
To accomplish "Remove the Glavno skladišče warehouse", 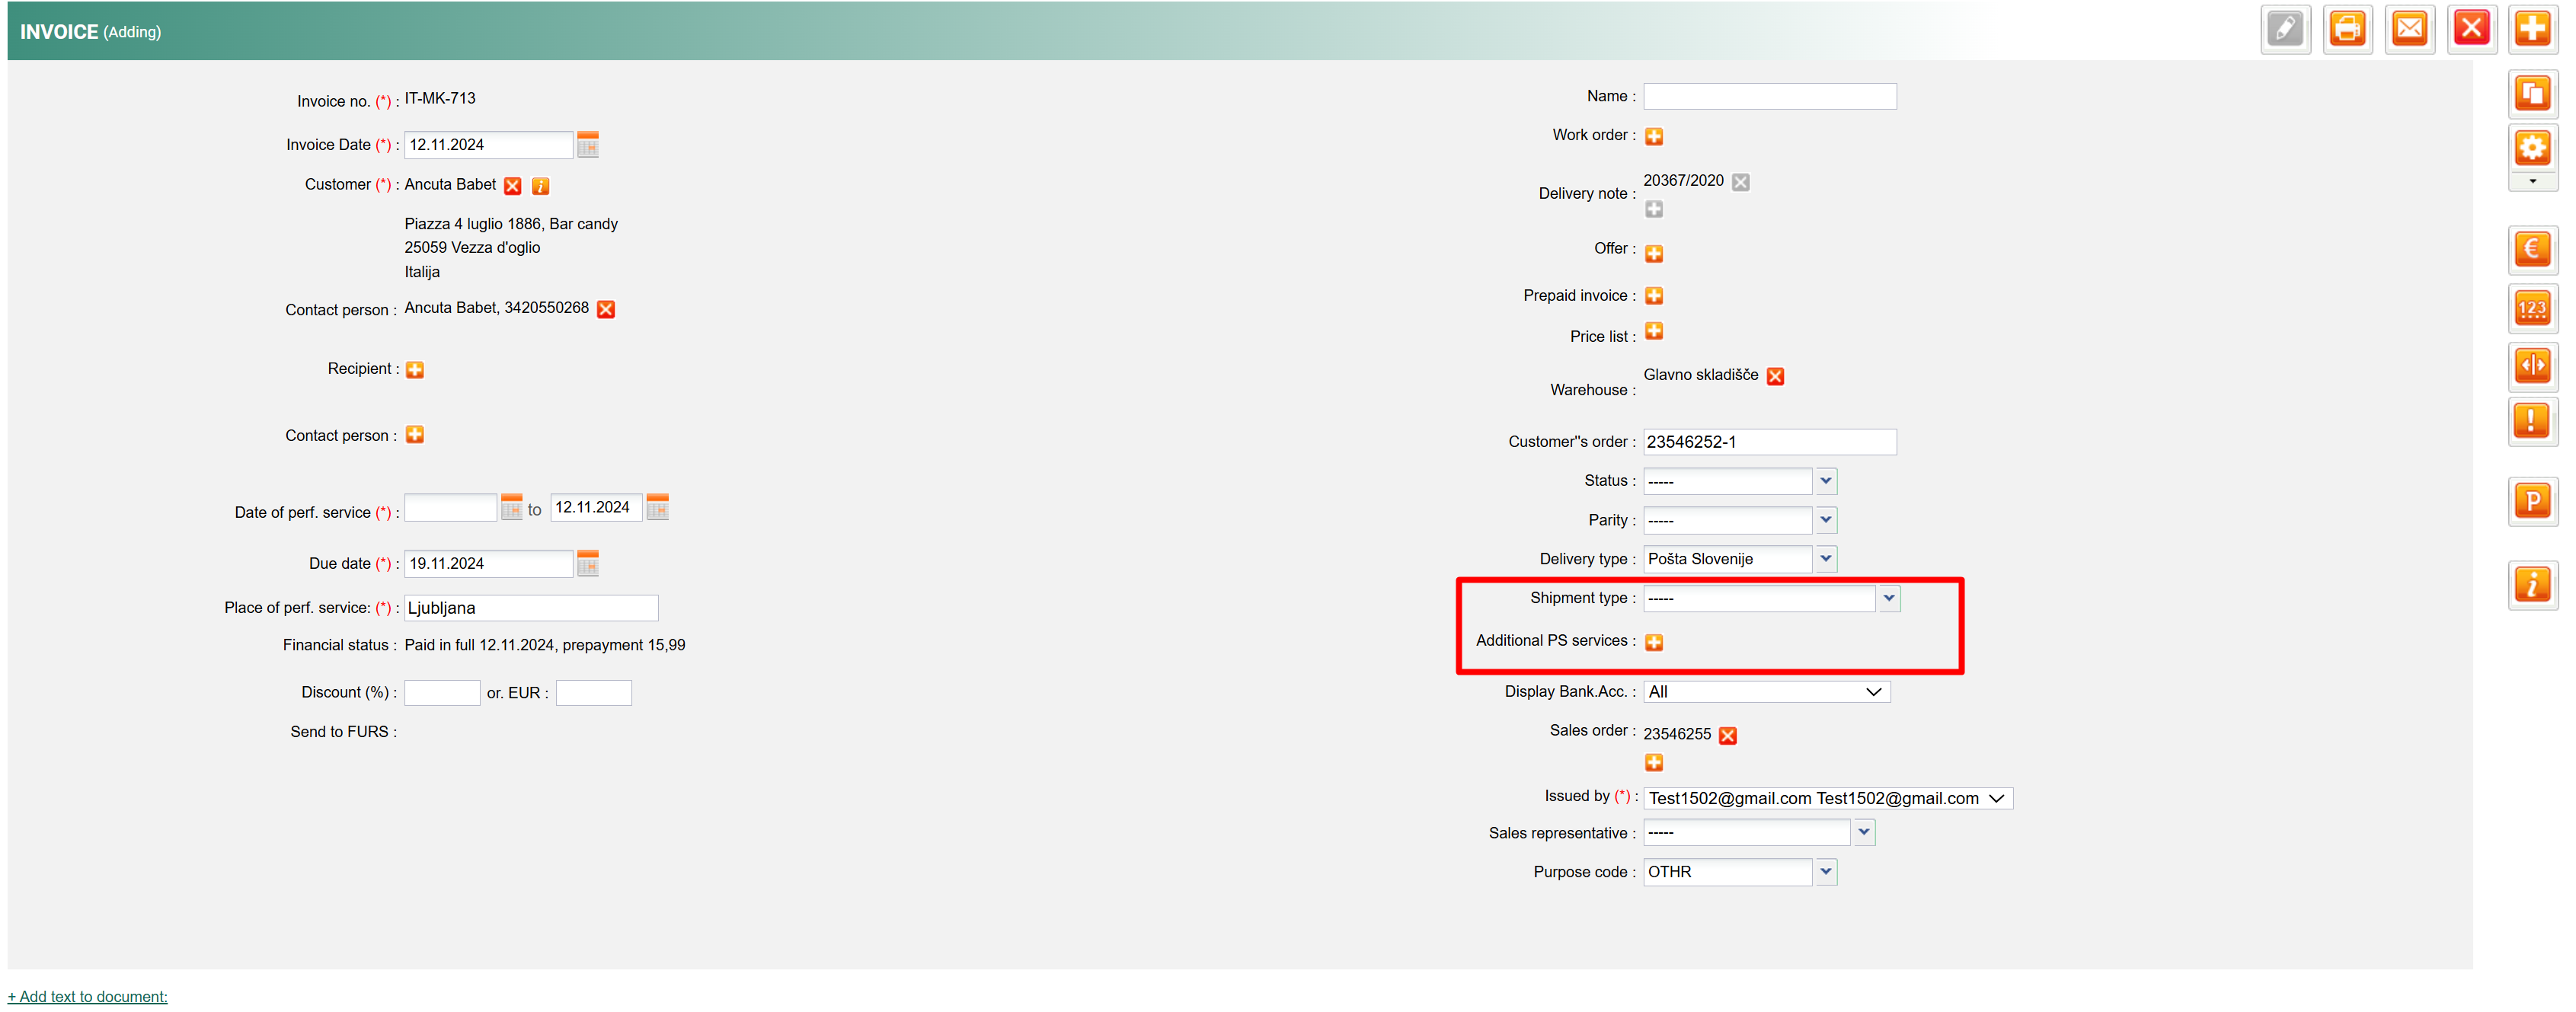I will (1775, 376).
